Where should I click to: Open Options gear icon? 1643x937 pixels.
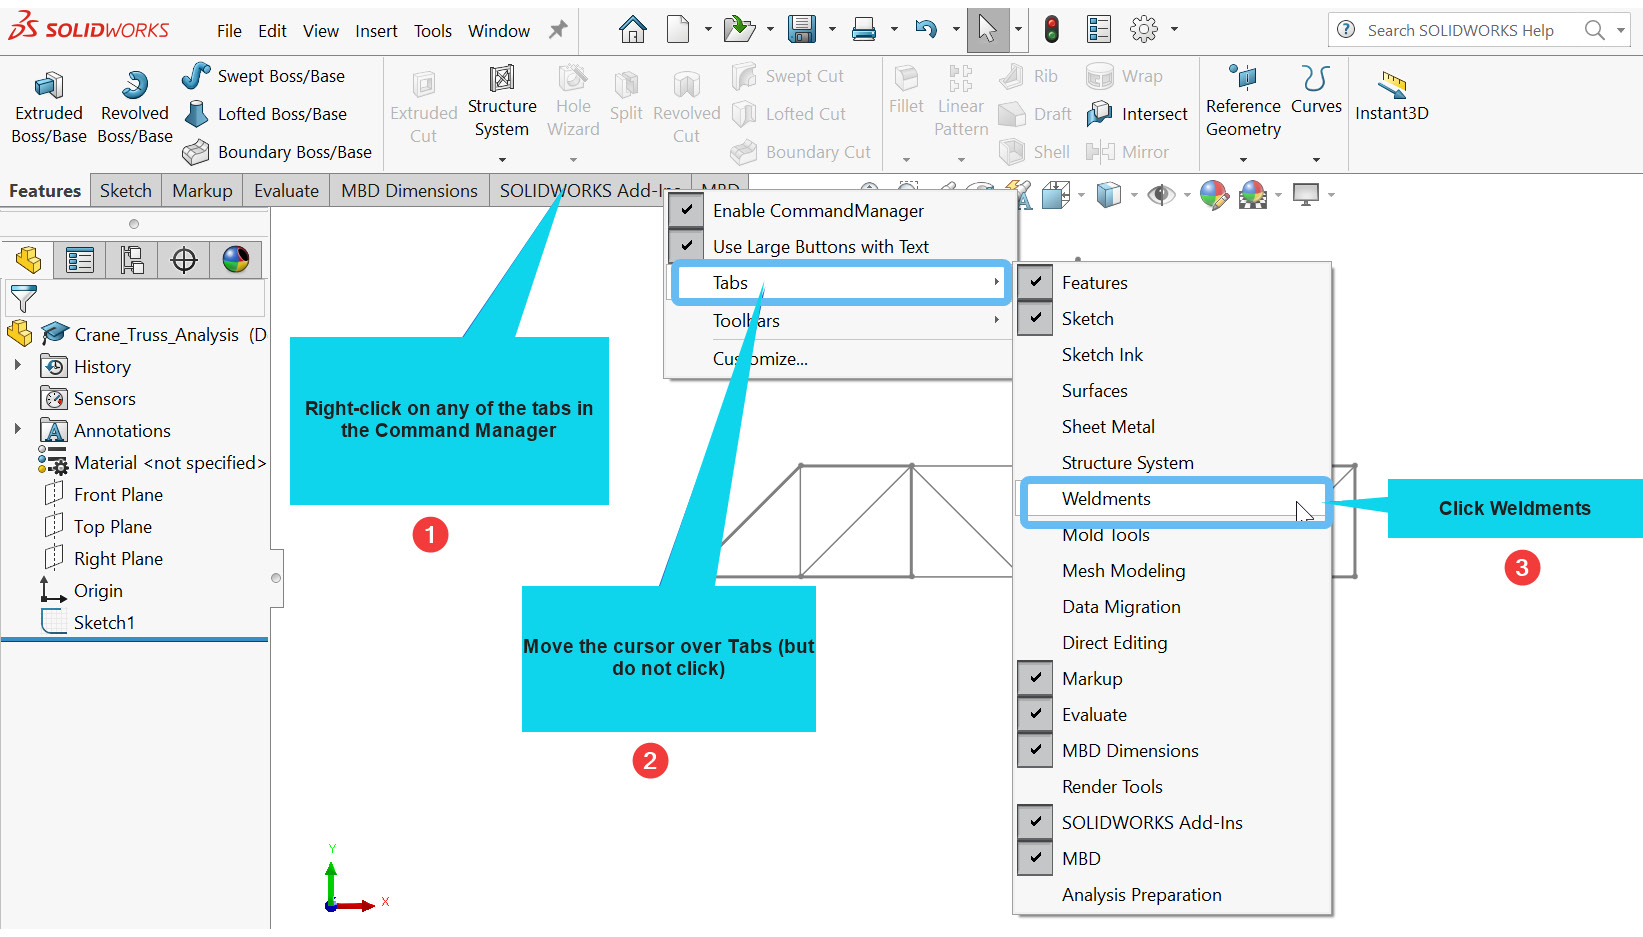1144,30
